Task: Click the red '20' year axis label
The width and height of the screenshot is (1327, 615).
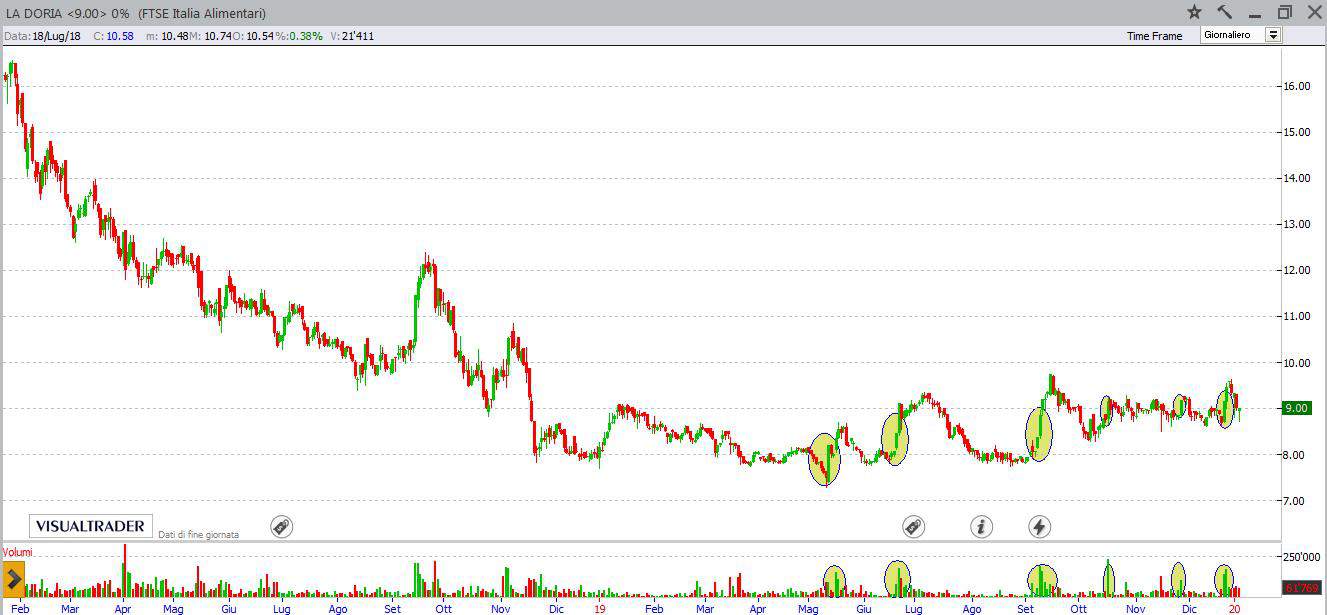Action: (1234, 608)
